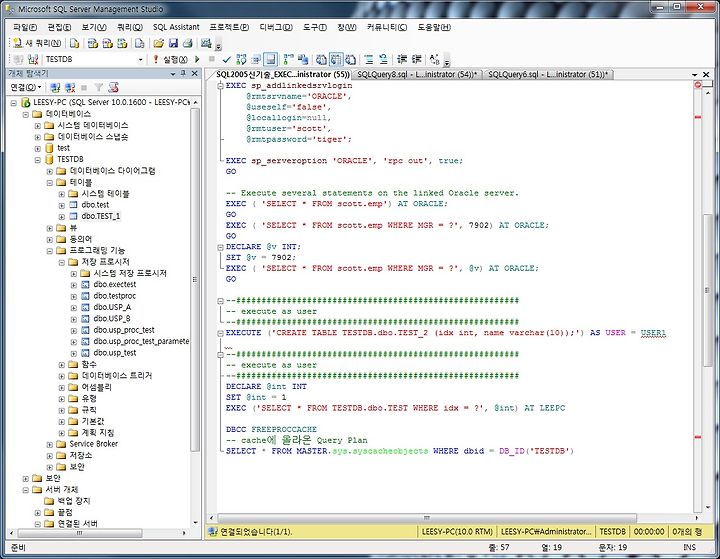The image size is (720, 559).
Task: Open the active documents dropdown arrow beside tabs
Action: [x=694, y=74]
